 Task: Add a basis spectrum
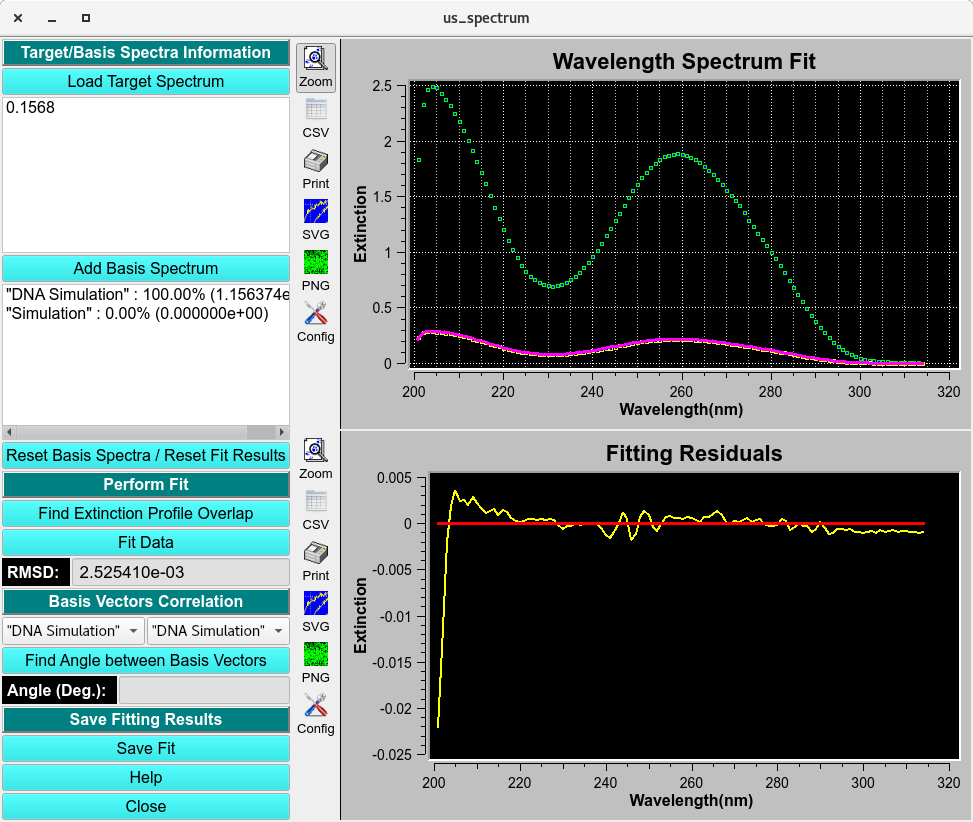(146, 268)
